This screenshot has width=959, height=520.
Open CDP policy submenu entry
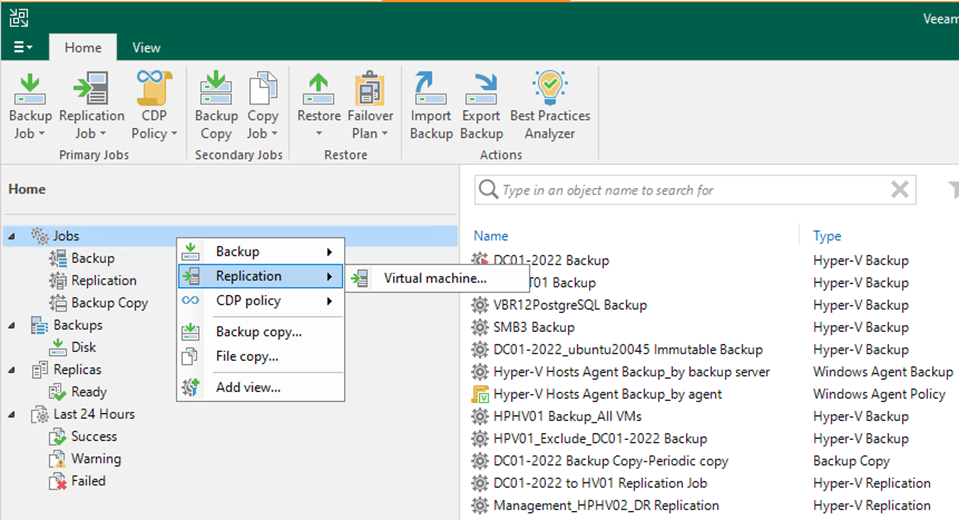261,300
